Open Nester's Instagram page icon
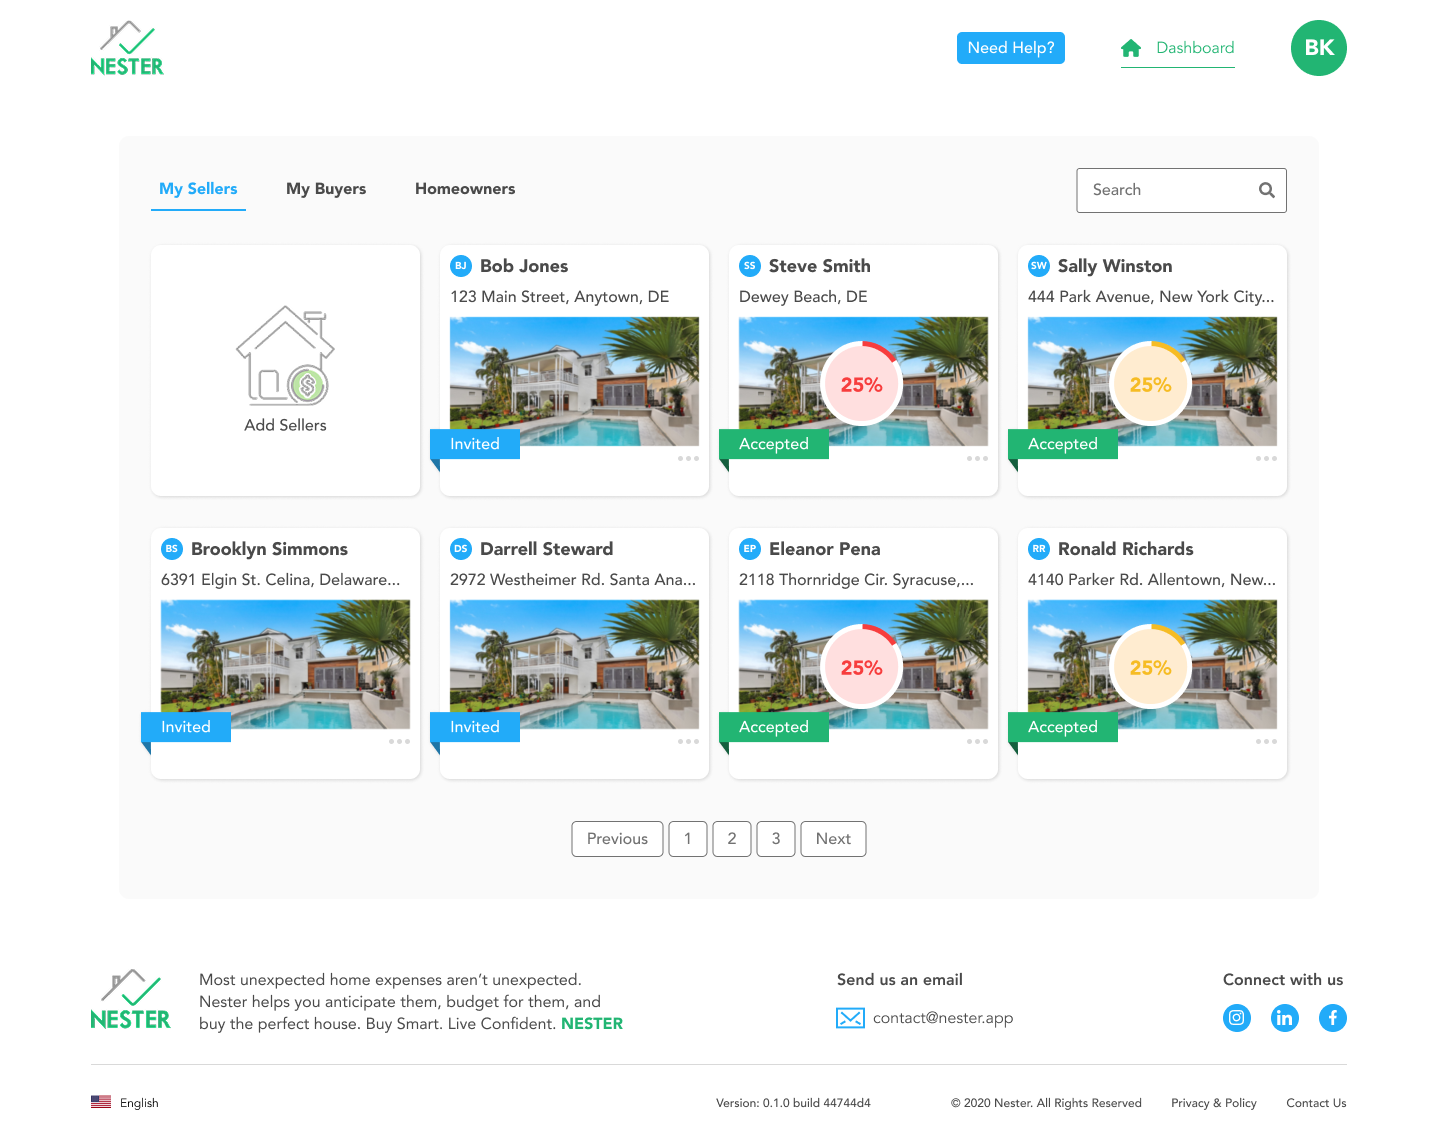 [1237, 1017]
